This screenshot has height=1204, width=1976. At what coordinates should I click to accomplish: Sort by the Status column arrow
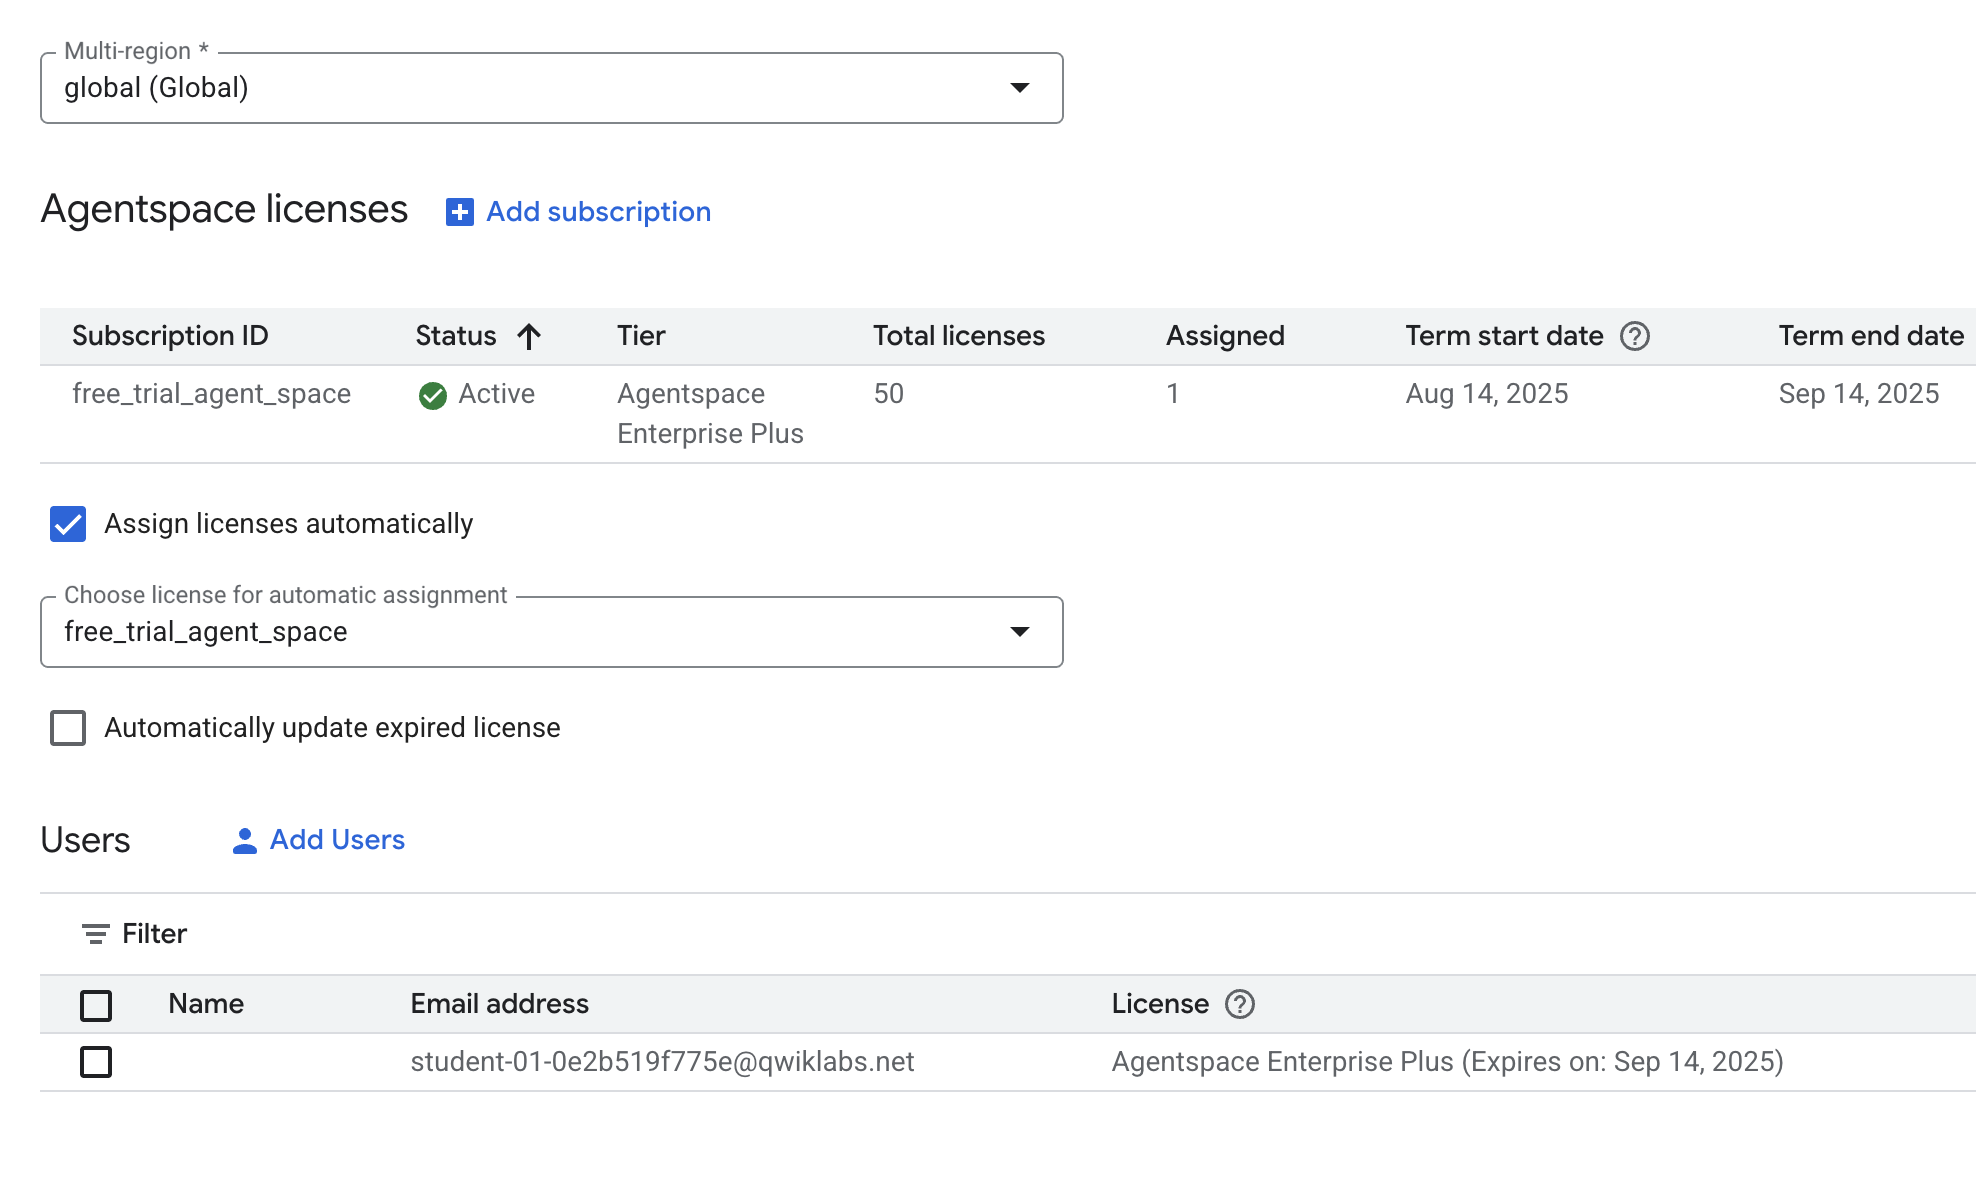point(529,337)
